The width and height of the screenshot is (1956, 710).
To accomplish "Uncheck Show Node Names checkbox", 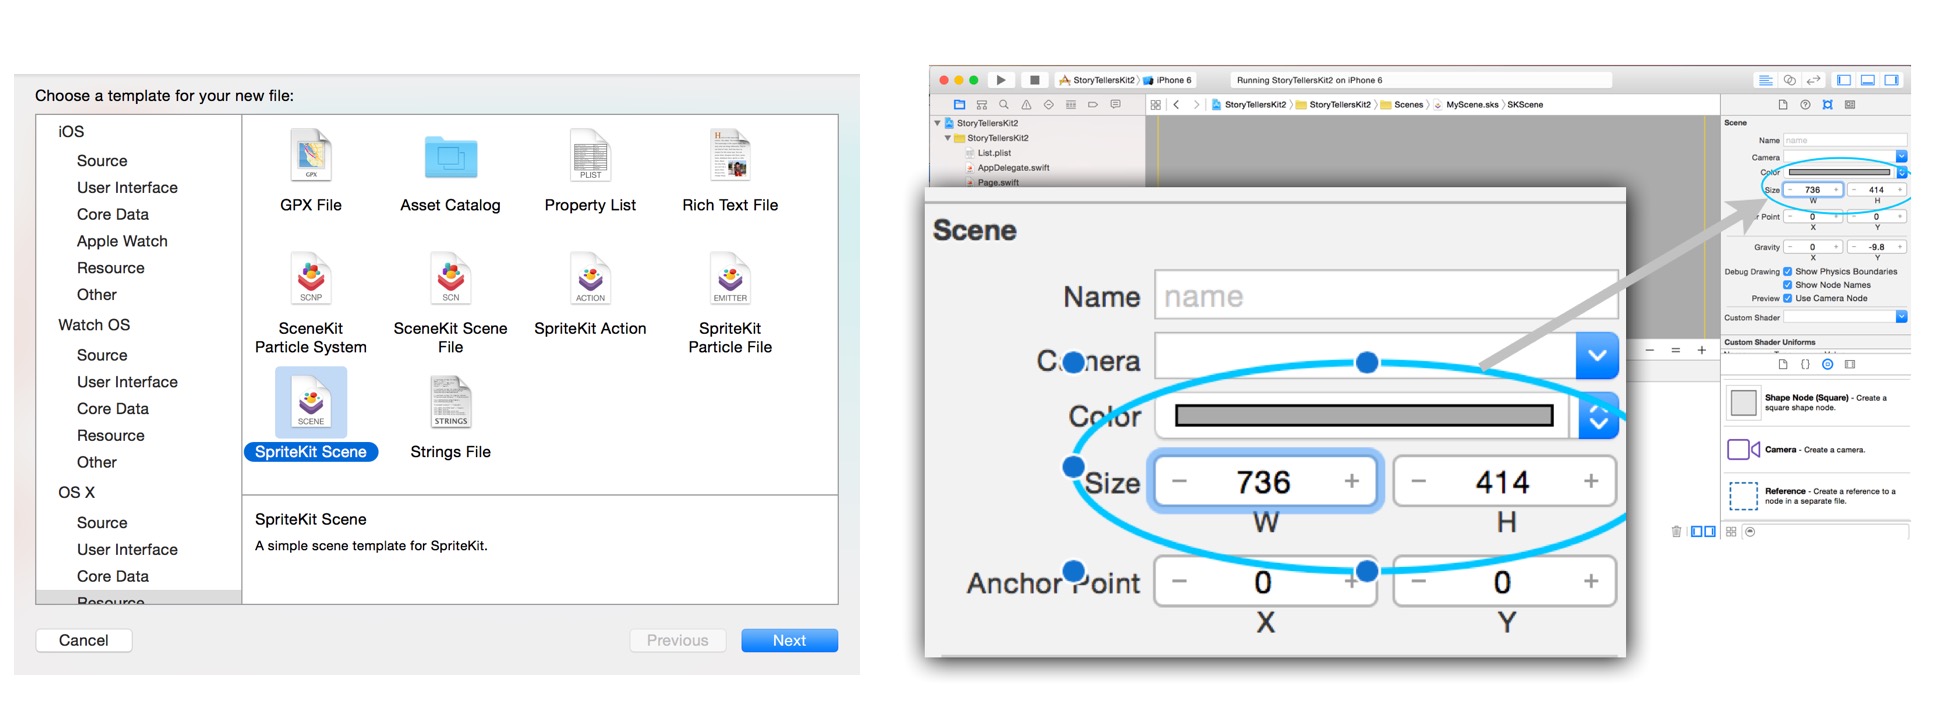I will click(1788, 285).
